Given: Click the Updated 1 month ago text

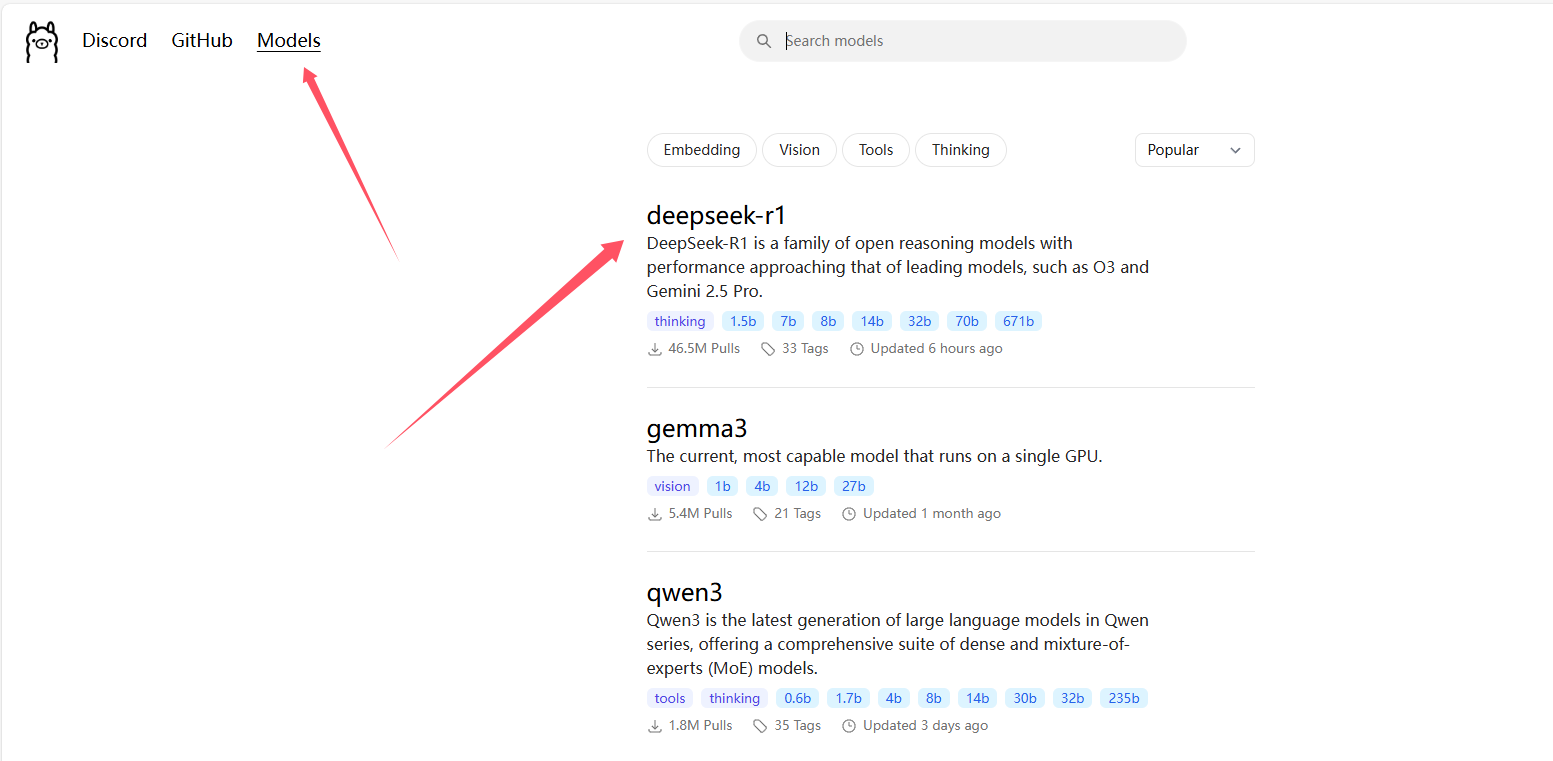Looking at the screenshot, I should pyautogui.click(x=932, y=514).
